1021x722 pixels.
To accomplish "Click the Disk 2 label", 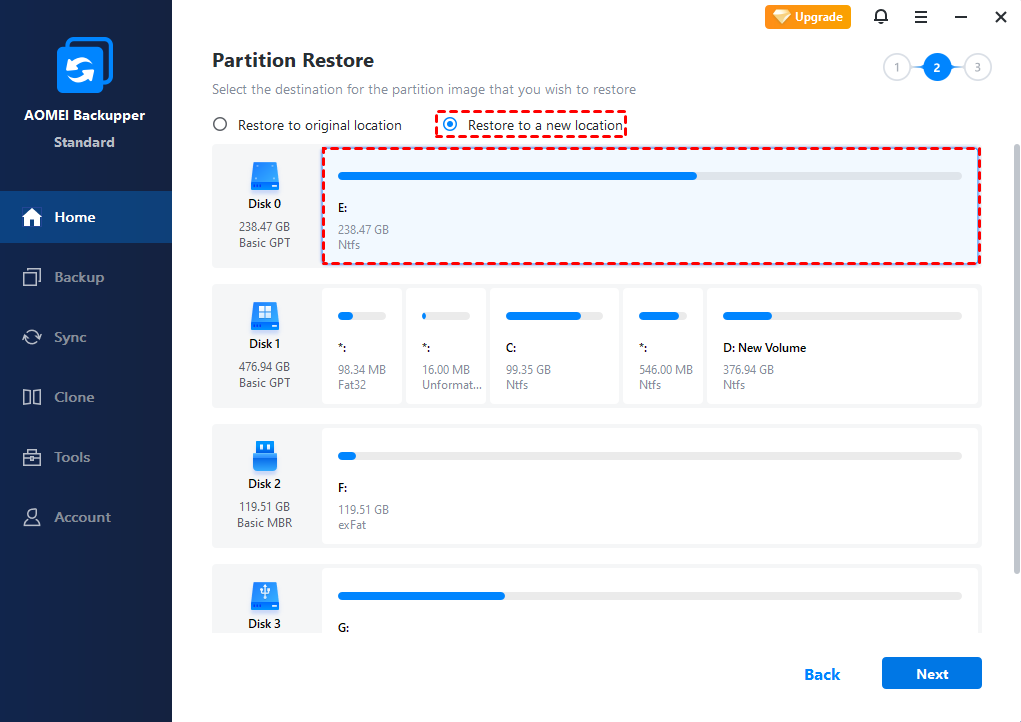I will pos(264,484).
